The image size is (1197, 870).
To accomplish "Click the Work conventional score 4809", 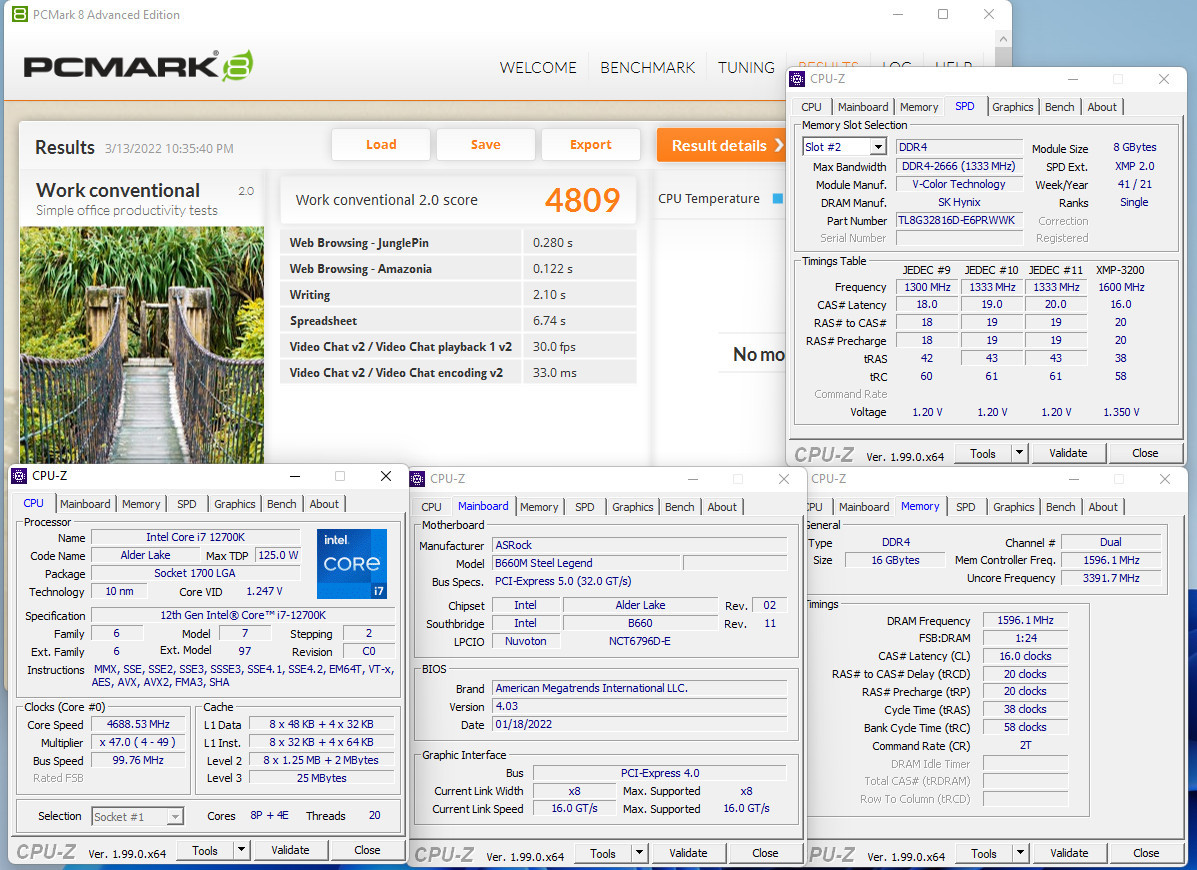I will 582,200.
